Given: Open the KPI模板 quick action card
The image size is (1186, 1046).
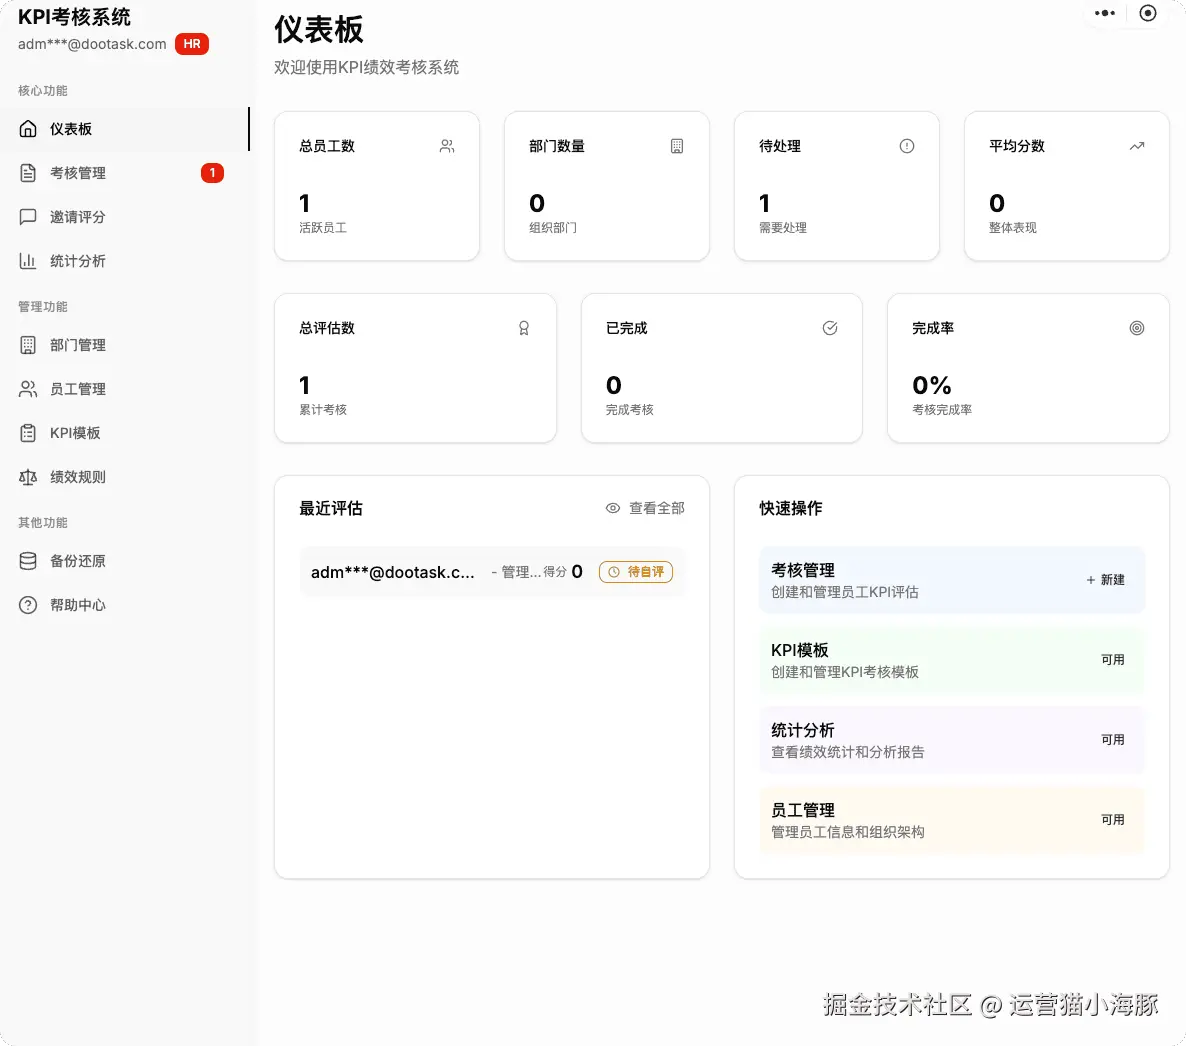Looking at the screenshot, I should (x=952, y=660).
